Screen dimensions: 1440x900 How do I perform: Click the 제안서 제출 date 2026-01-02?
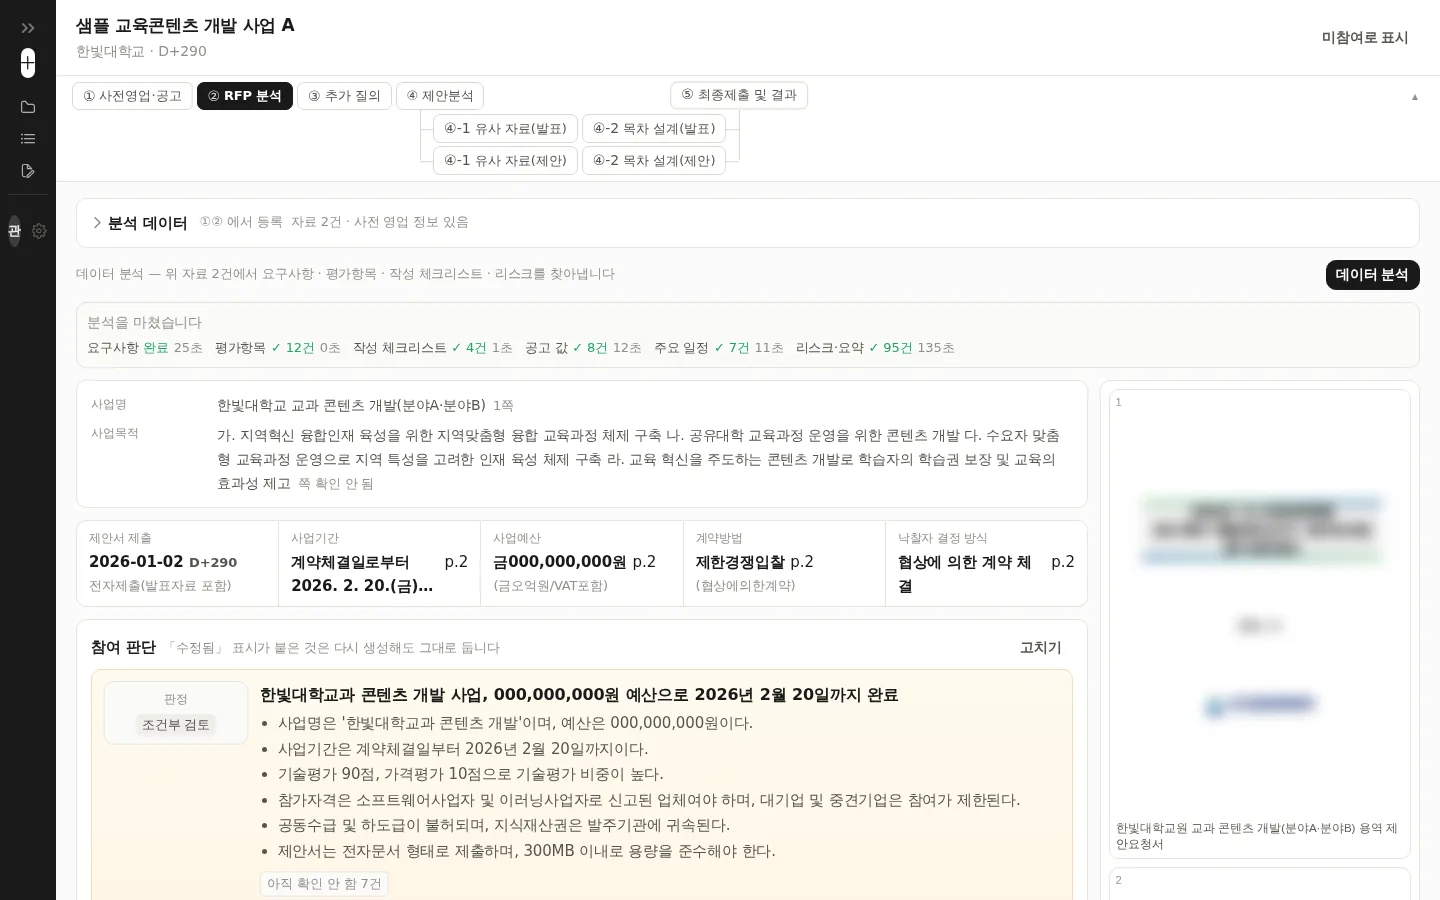tap(136, 562)
